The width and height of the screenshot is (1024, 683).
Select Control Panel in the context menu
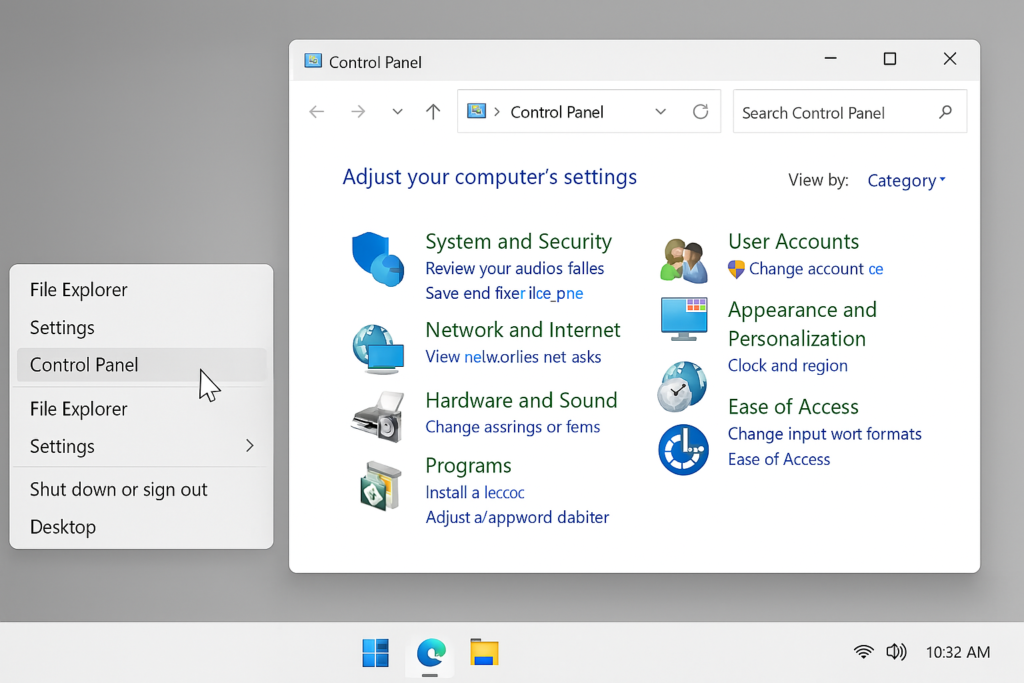click(x=142, y=364)
